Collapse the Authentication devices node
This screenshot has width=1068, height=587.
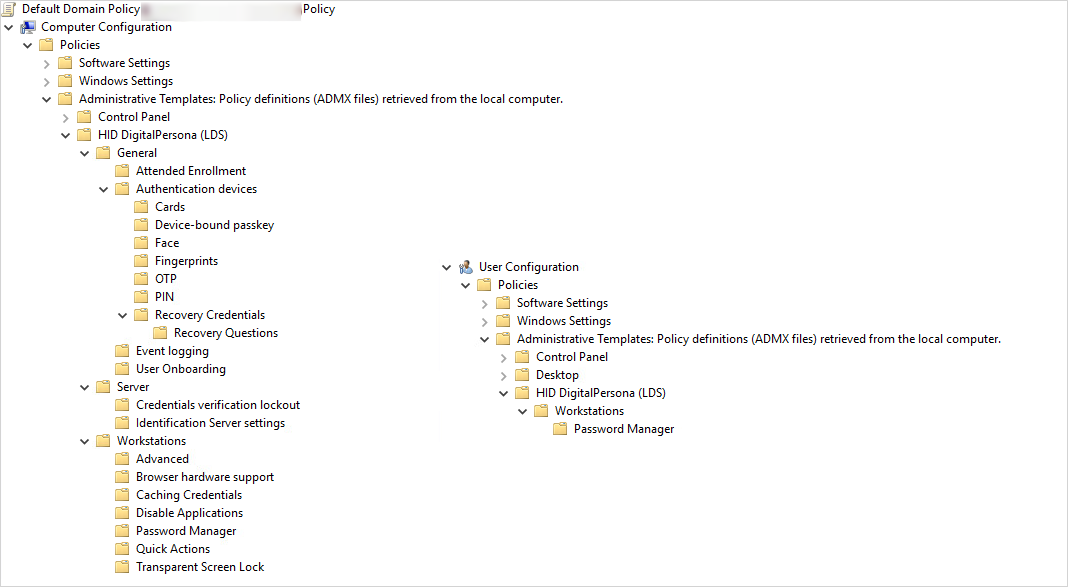click(104, 189)
